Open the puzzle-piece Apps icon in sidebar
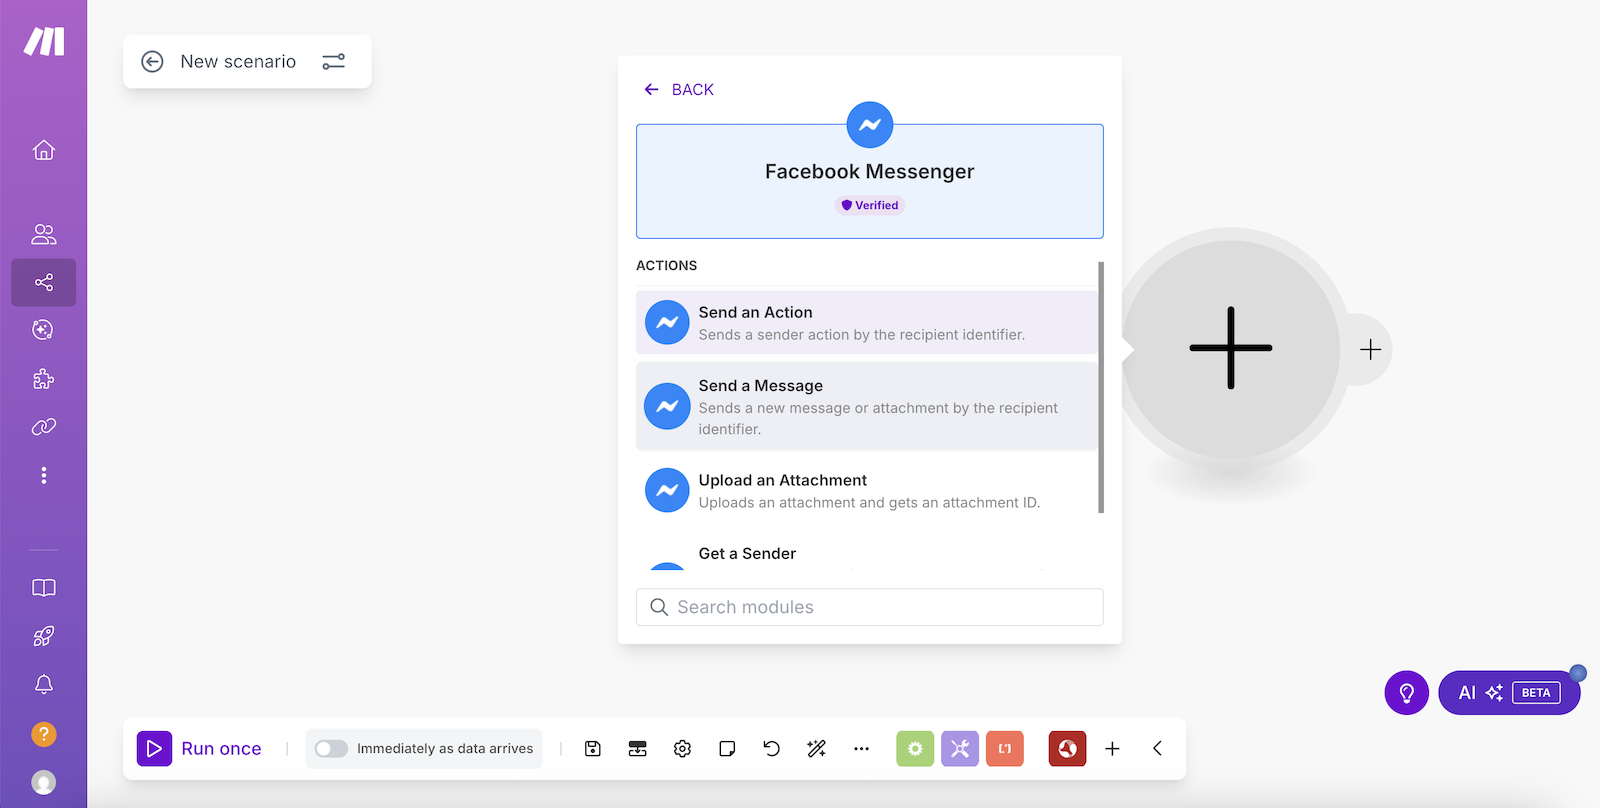1600x808 pixels. [43, 379]
